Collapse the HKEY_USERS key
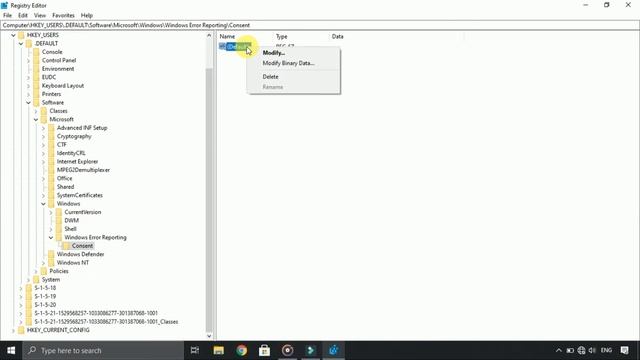 point(13,35)
